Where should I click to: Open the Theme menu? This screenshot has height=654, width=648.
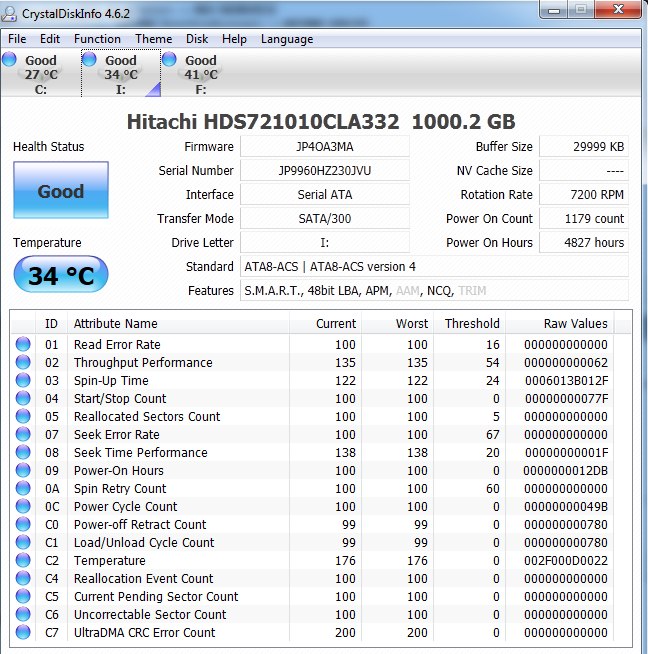click(x=153, y=39)
